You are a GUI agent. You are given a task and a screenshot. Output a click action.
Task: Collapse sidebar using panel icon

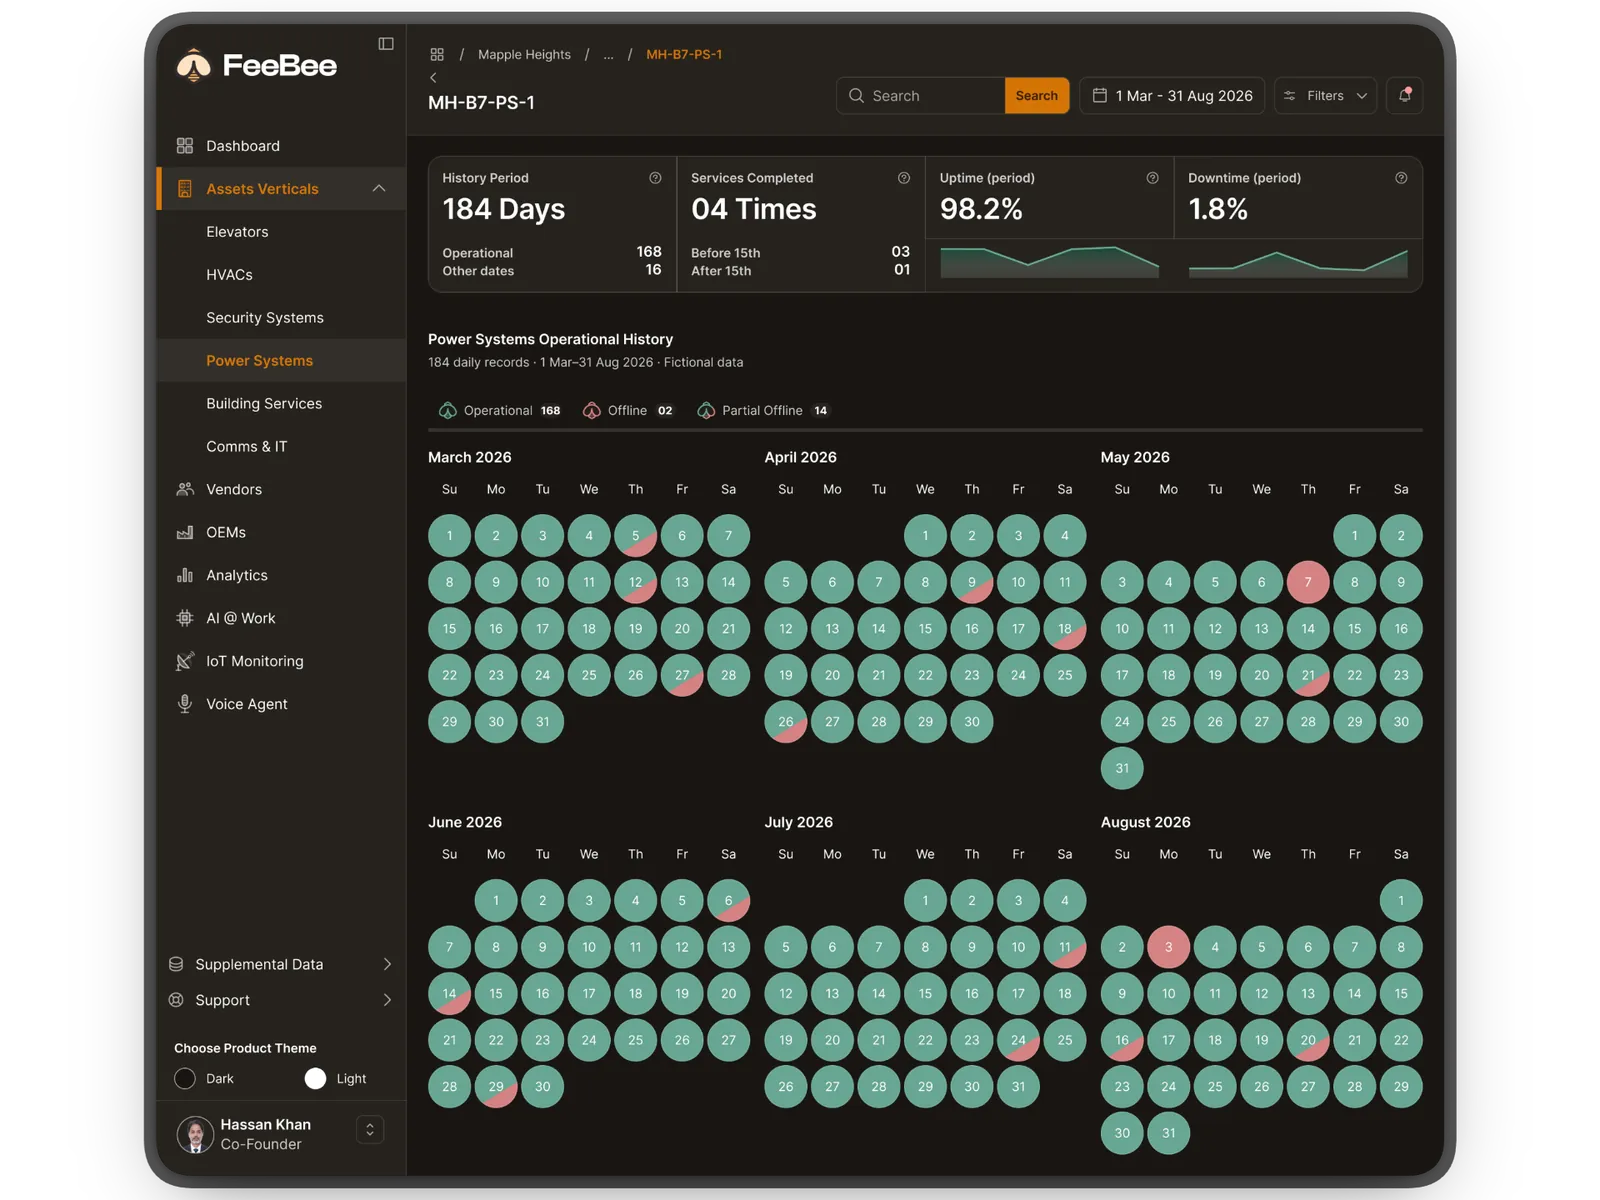tap(386, 44)
